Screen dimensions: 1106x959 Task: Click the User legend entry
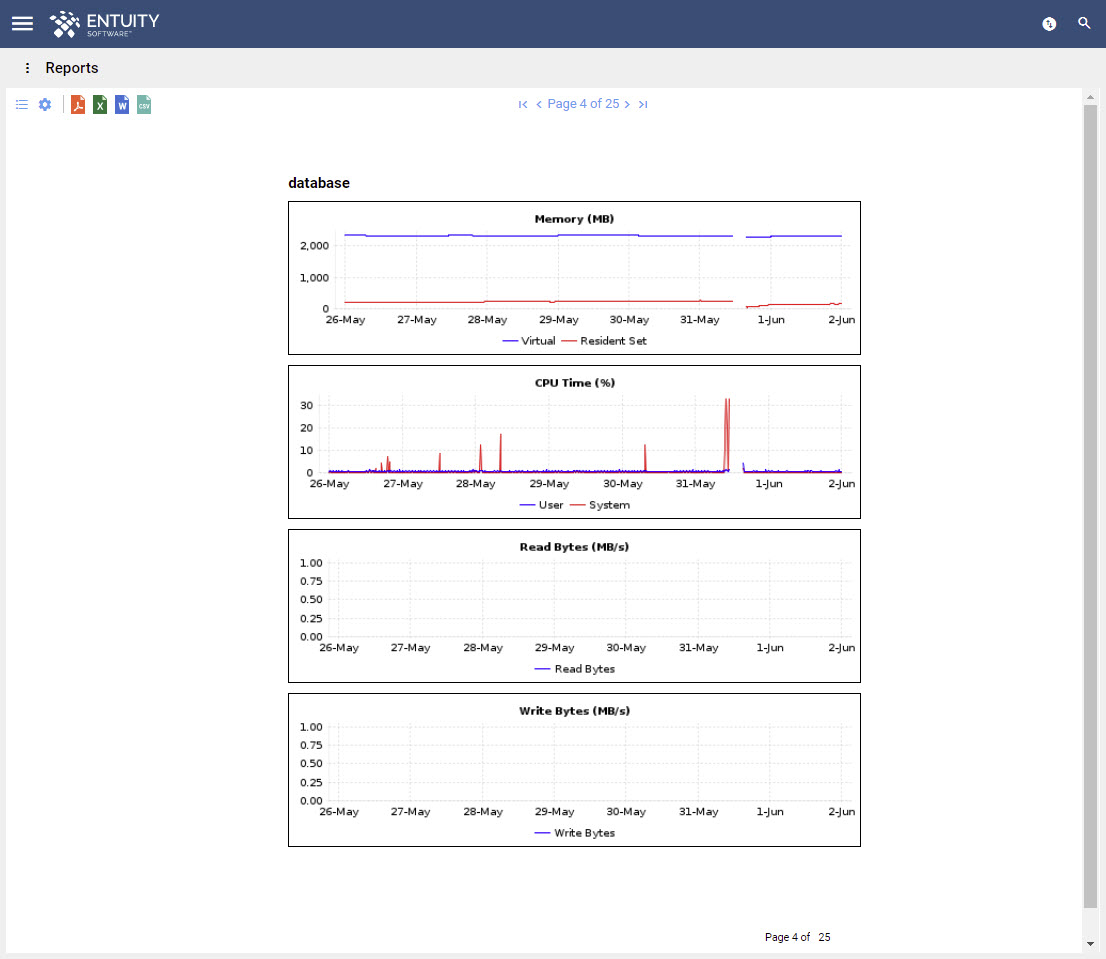(x=542, y=505)
